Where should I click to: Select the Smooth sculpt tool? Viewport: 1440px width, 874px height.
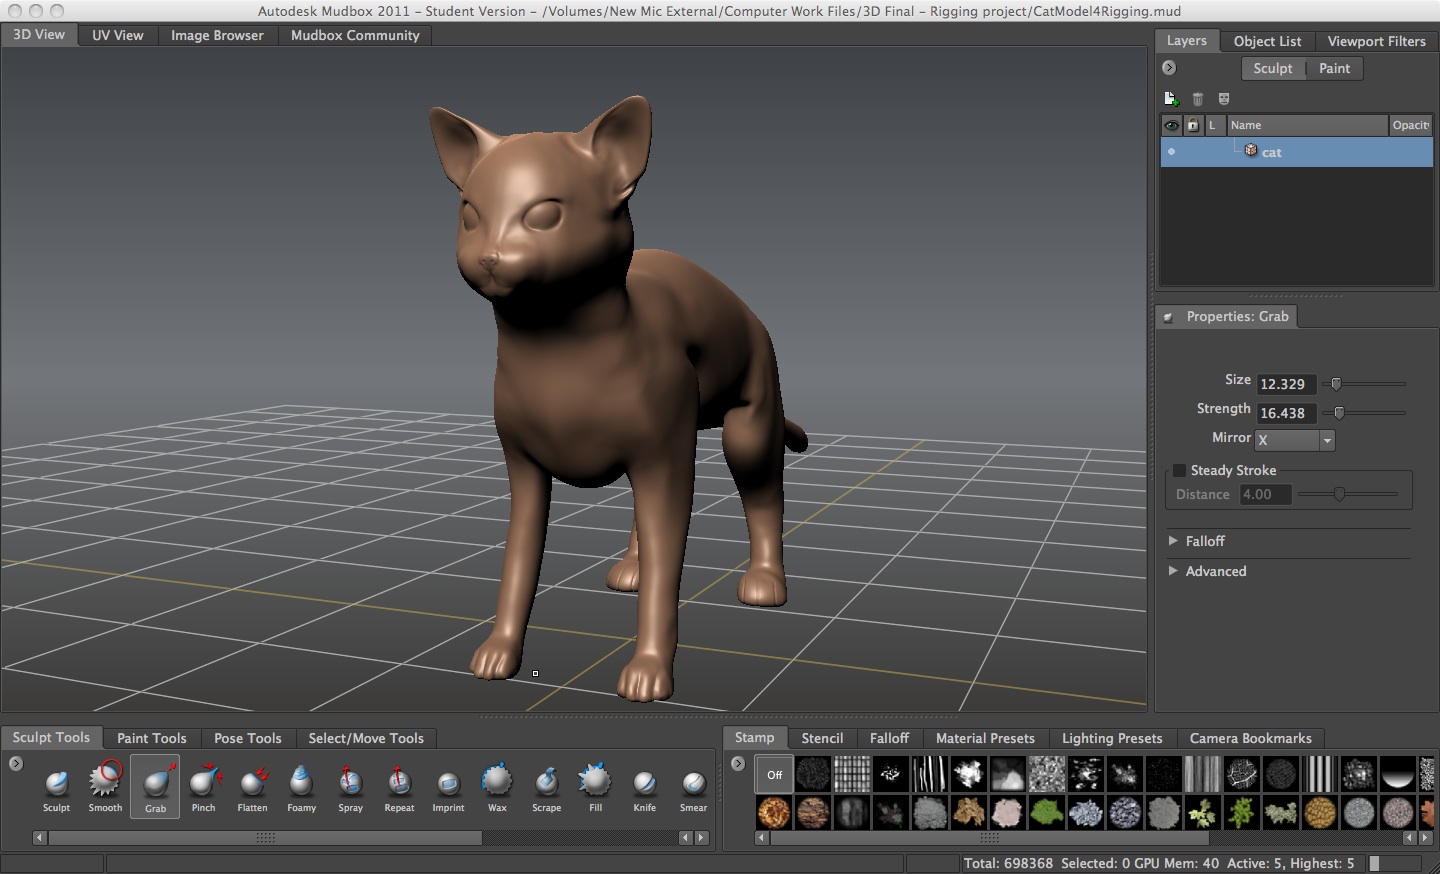tap(104, 786)
